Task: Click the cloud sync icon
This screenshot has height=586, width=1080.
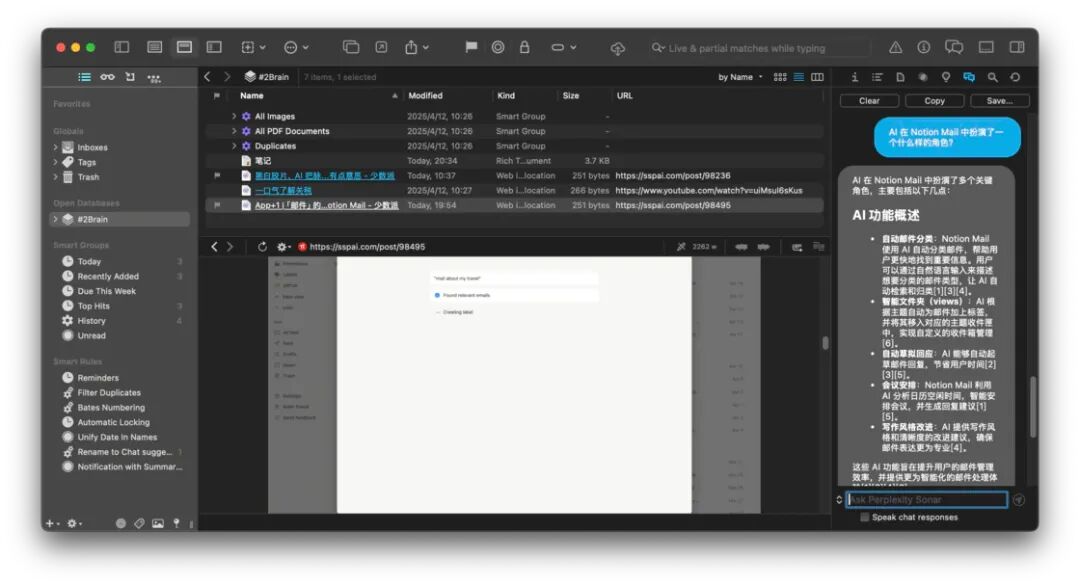Action: pos(618,48)
